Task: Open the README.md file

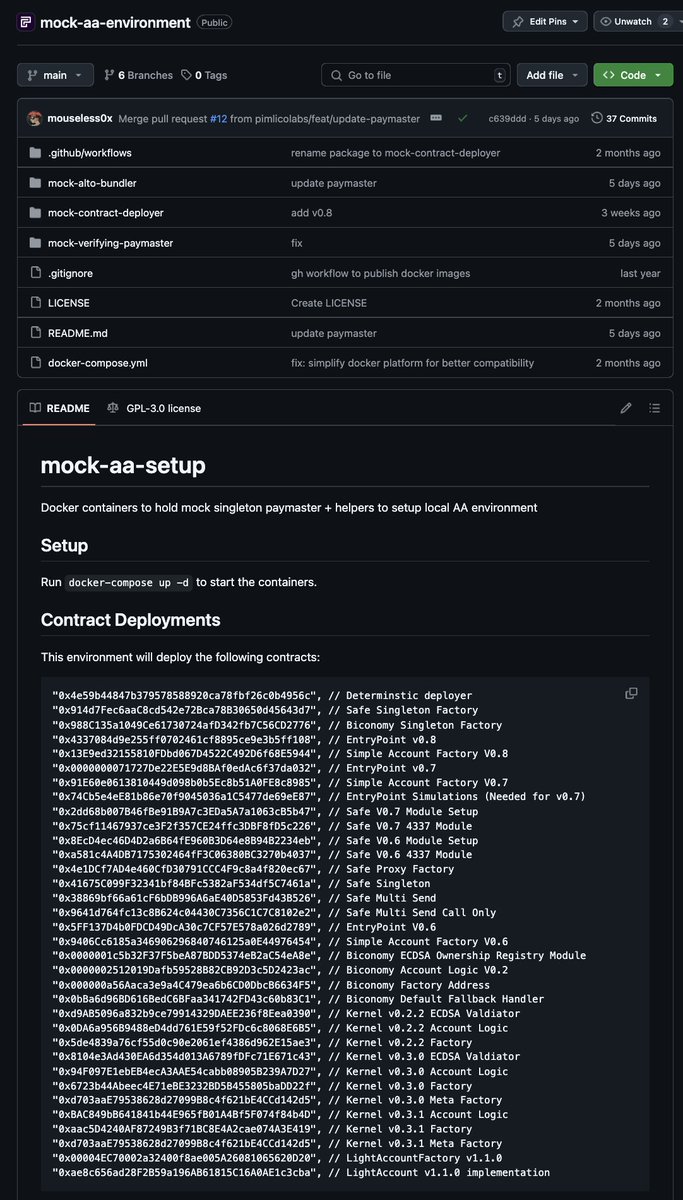Action: (x=78, y=333)
